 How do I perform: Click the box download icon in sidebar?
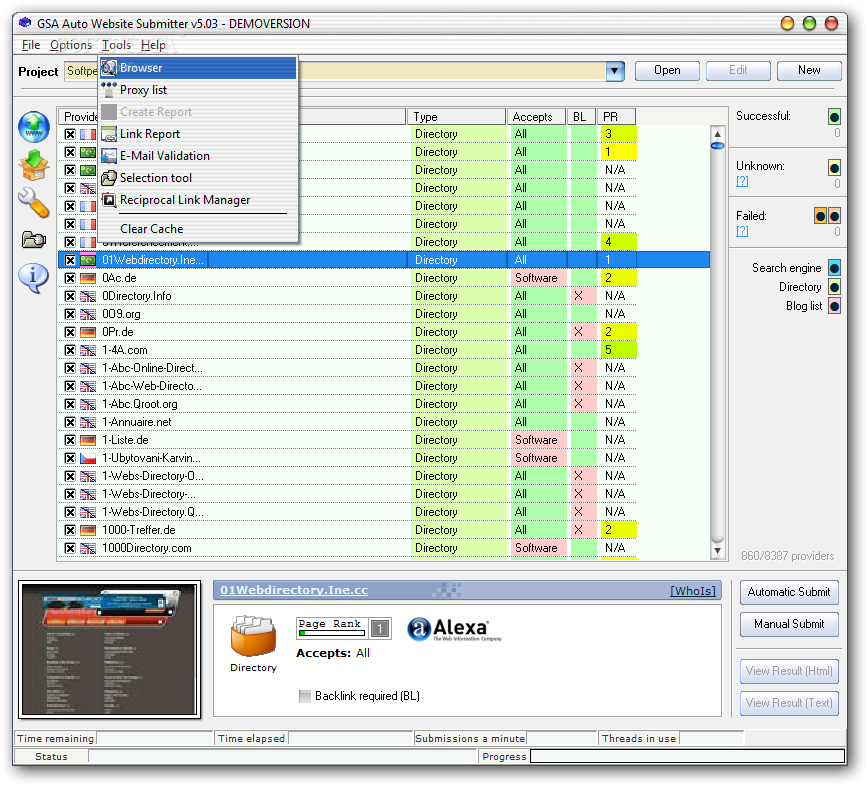34,165
